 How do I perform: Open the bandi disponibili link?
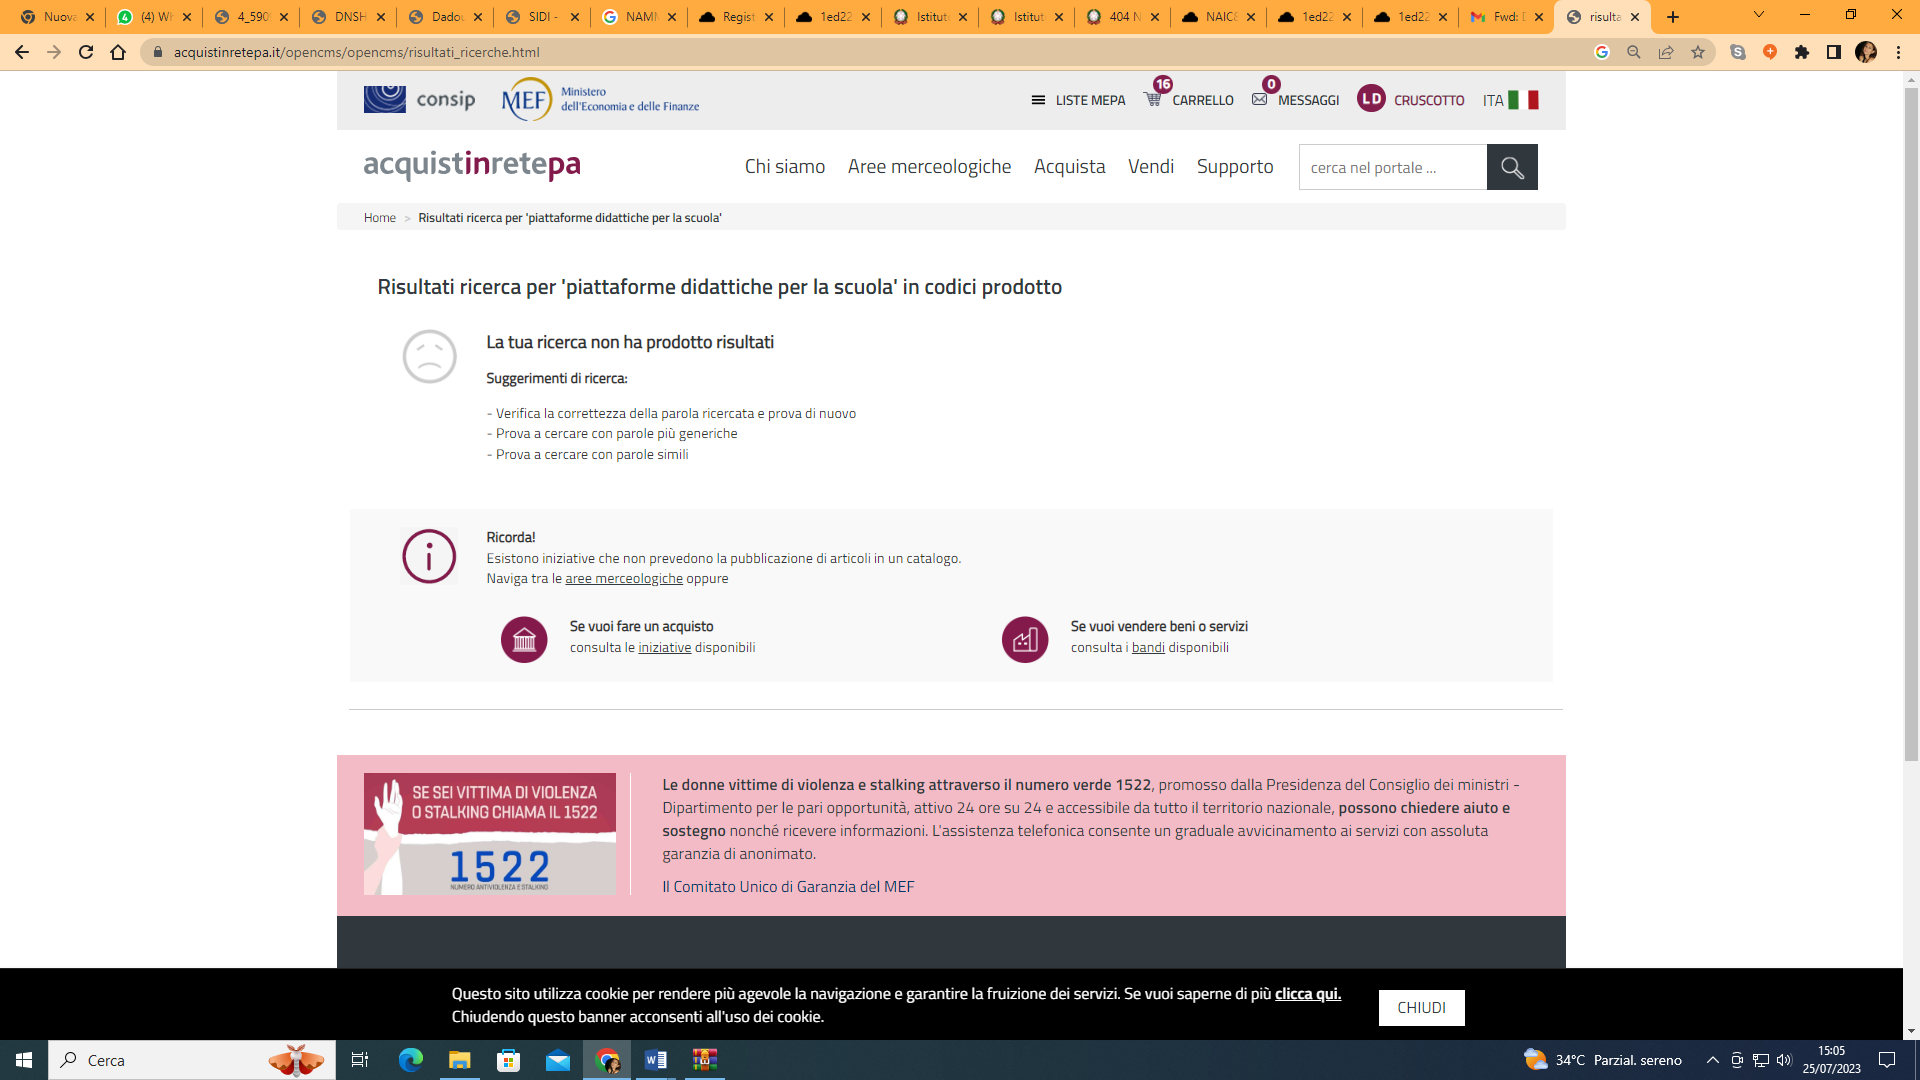[x=1147, y=648]
